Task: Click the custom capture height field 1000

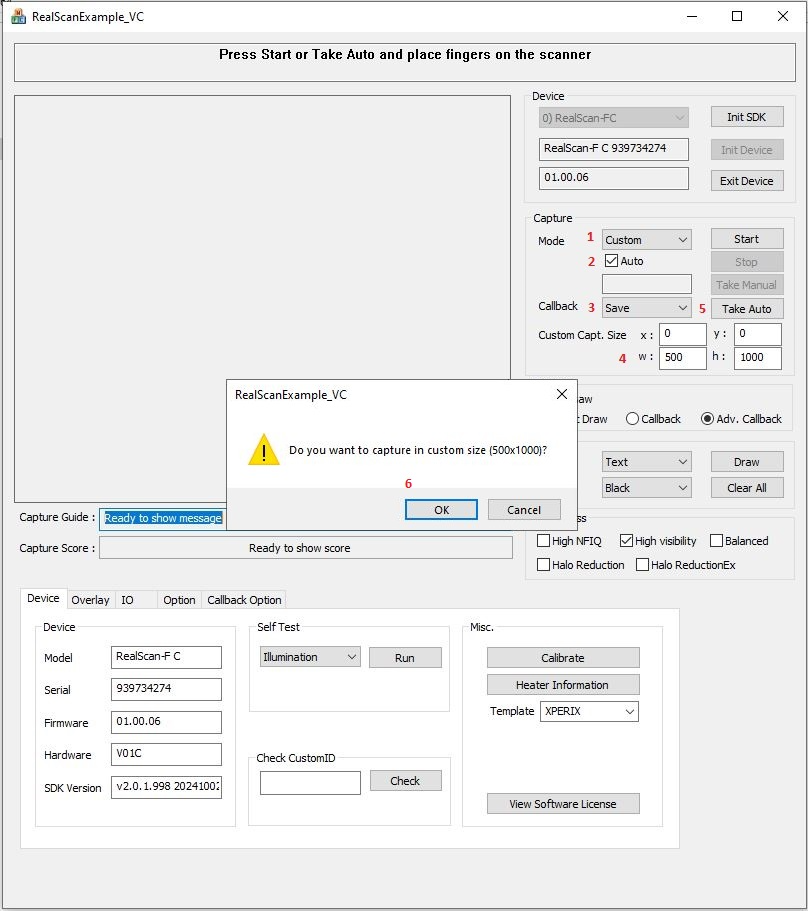Action: [757, 358]
